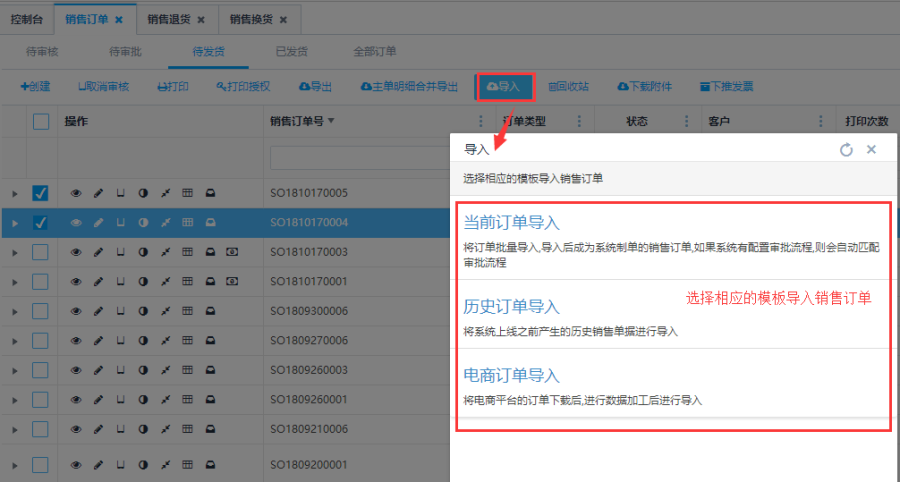
Task: Click the 电商订单导入 link
Action: pos(510,375)
